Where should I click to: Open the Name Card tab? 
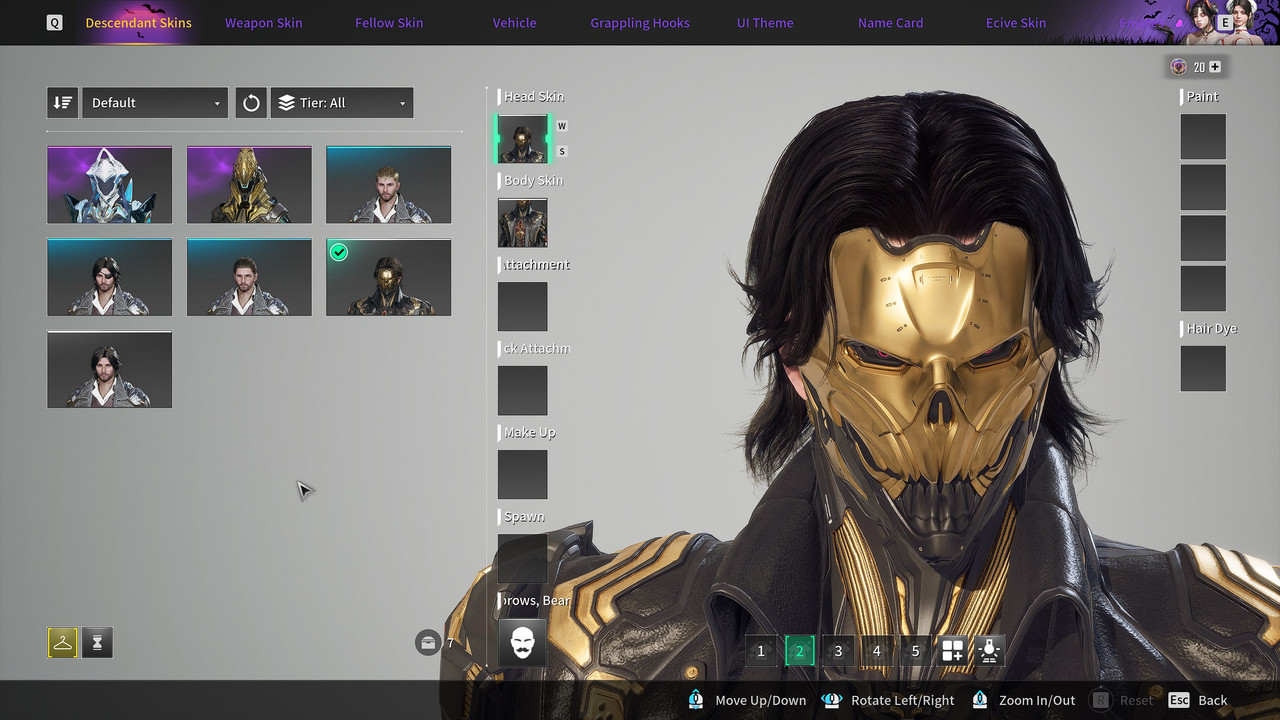[x=890, y=22]
